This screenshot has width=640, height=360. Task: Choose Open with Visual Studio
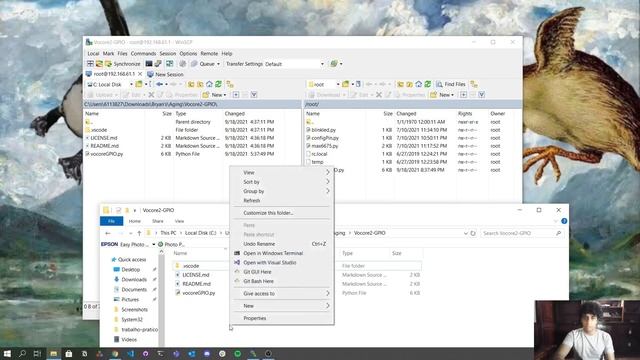tap(282, 262)
